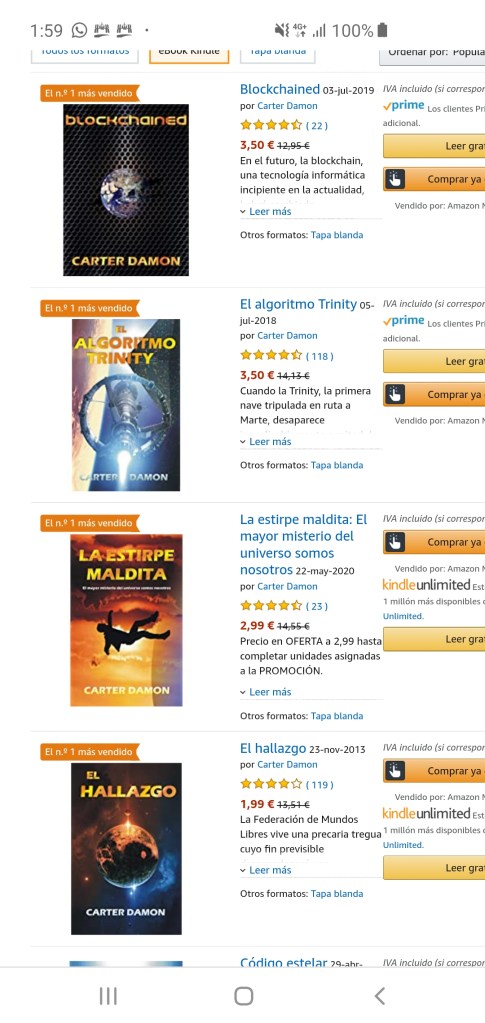This screenshot has width=485, height=1023.
Task: Expand Leer más under La estirpe maldita
Action: click(266, 692)
